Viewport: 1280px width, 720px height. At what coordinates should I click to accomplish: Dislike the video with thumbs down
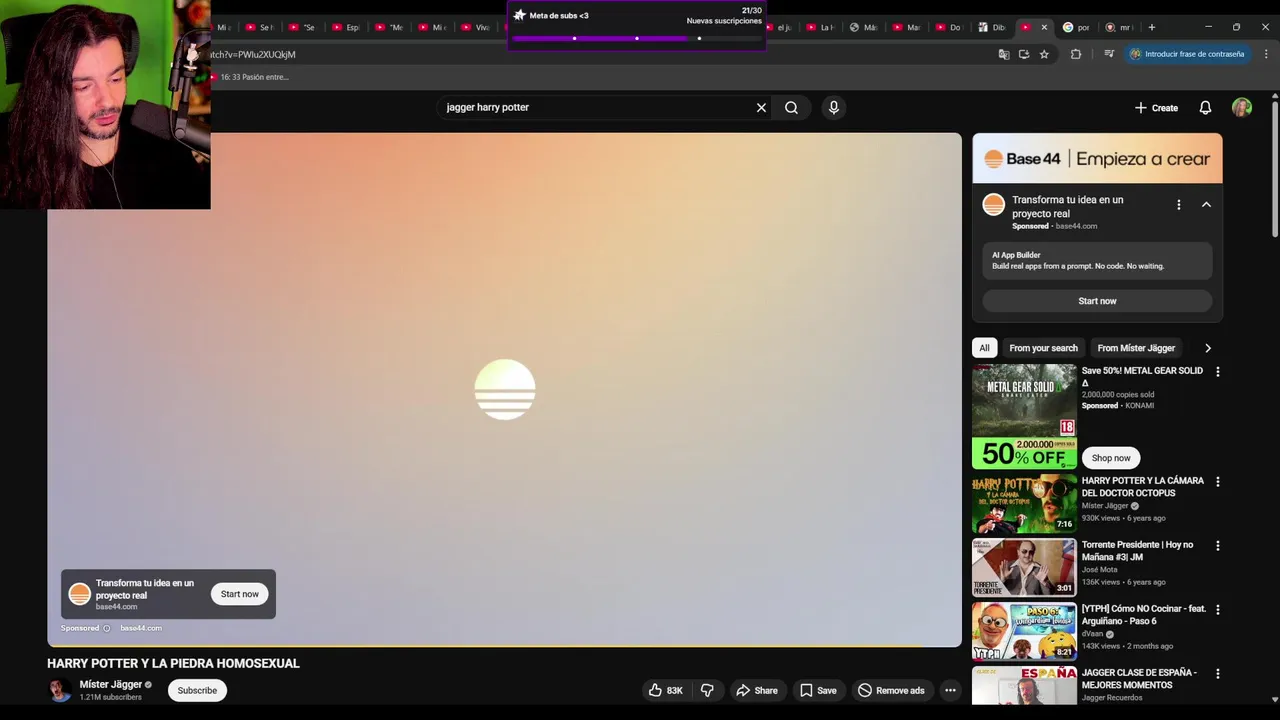707,690
